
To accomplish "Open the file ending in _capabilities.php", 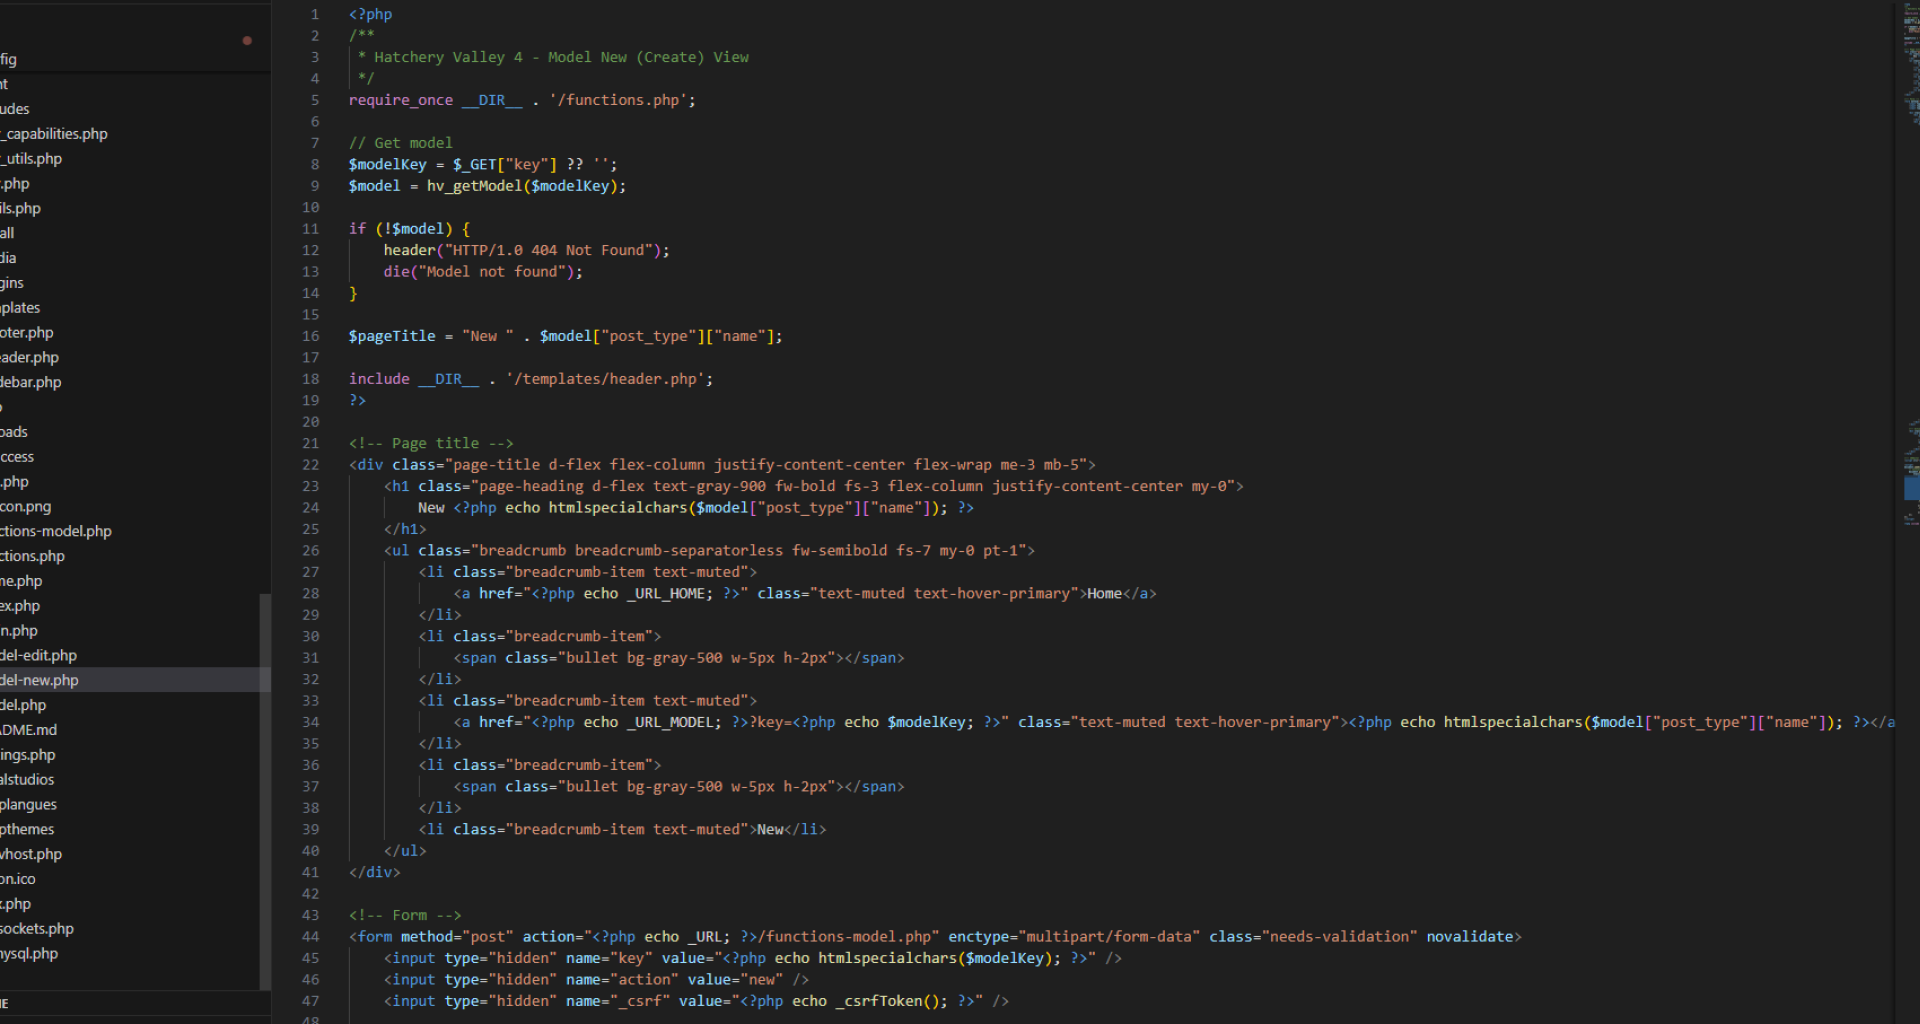I will point(56,134).
